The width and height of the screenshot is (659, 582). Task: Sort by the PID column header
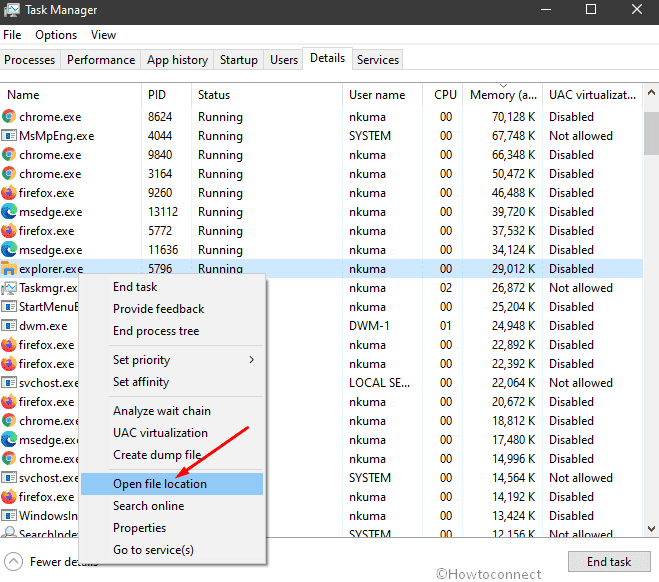[166, 95]
